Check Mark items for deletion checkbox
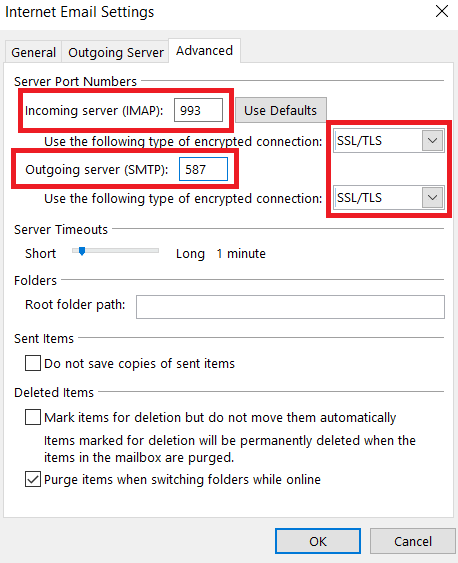This screenshot has width=458, height=563. [x=33, y=417]
